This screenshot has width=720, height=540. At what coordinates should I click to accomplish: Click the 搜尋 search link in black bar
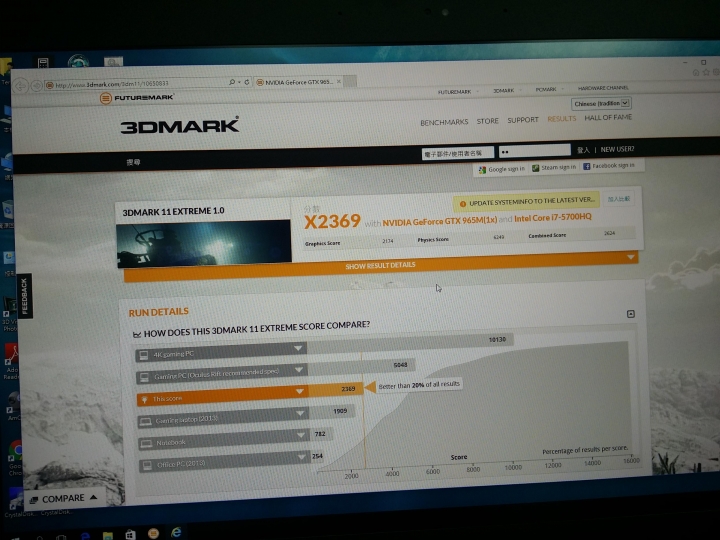point(133,162)
